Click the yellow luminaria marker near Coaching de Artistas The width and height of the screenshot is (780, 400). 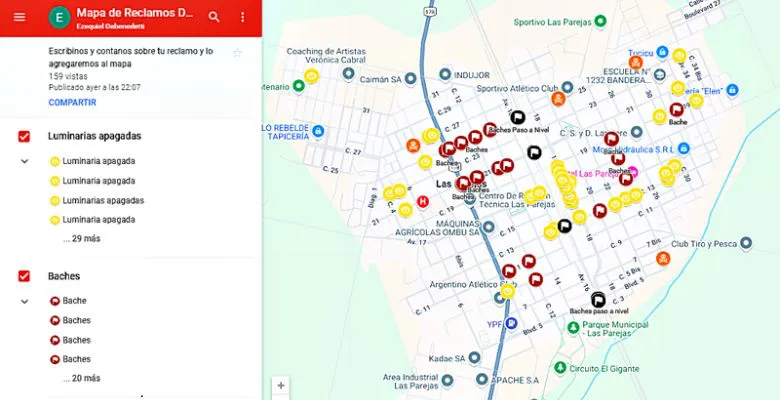click(x=312, y=76)
